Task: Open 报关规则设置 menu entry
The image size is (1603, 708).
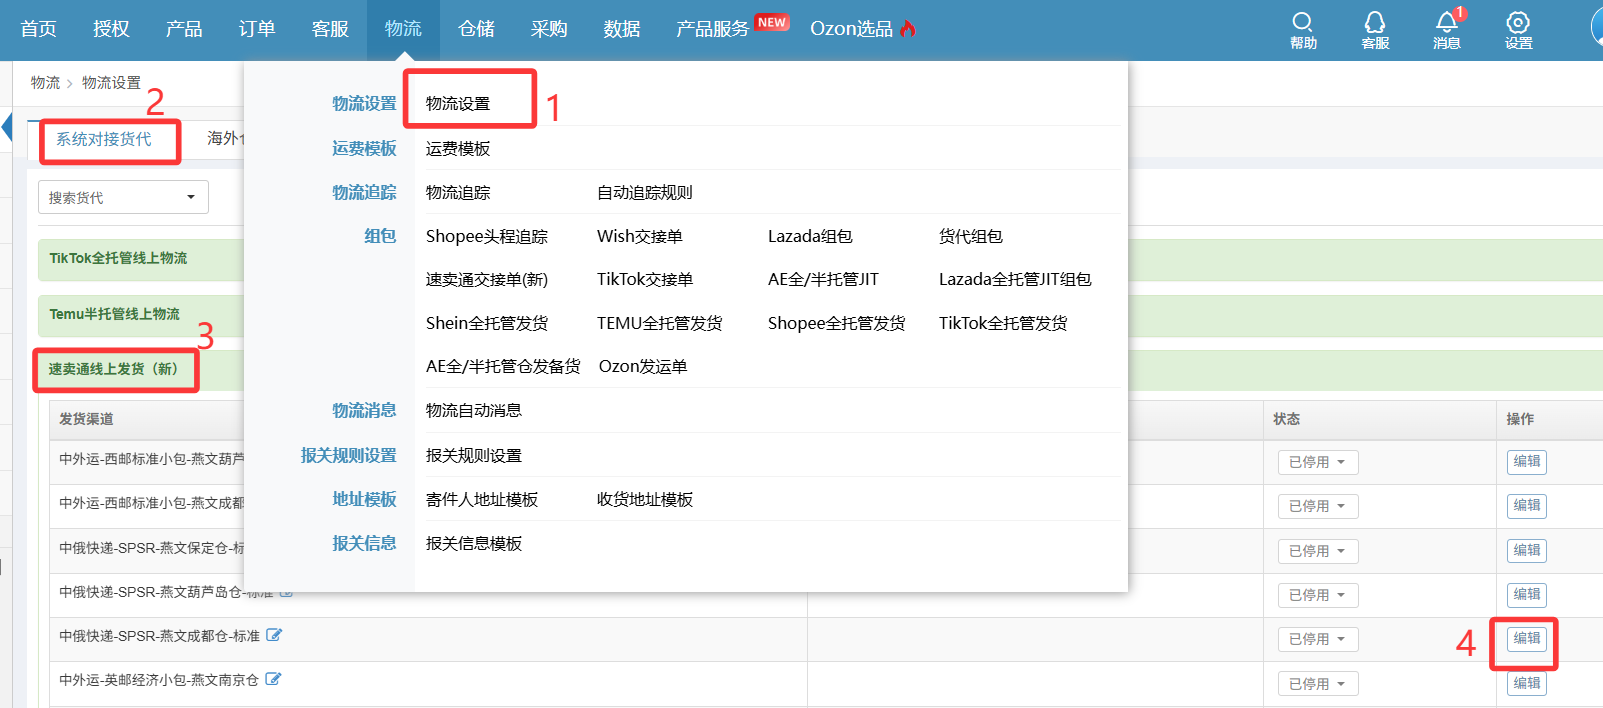Action: [x=474, y=456]
